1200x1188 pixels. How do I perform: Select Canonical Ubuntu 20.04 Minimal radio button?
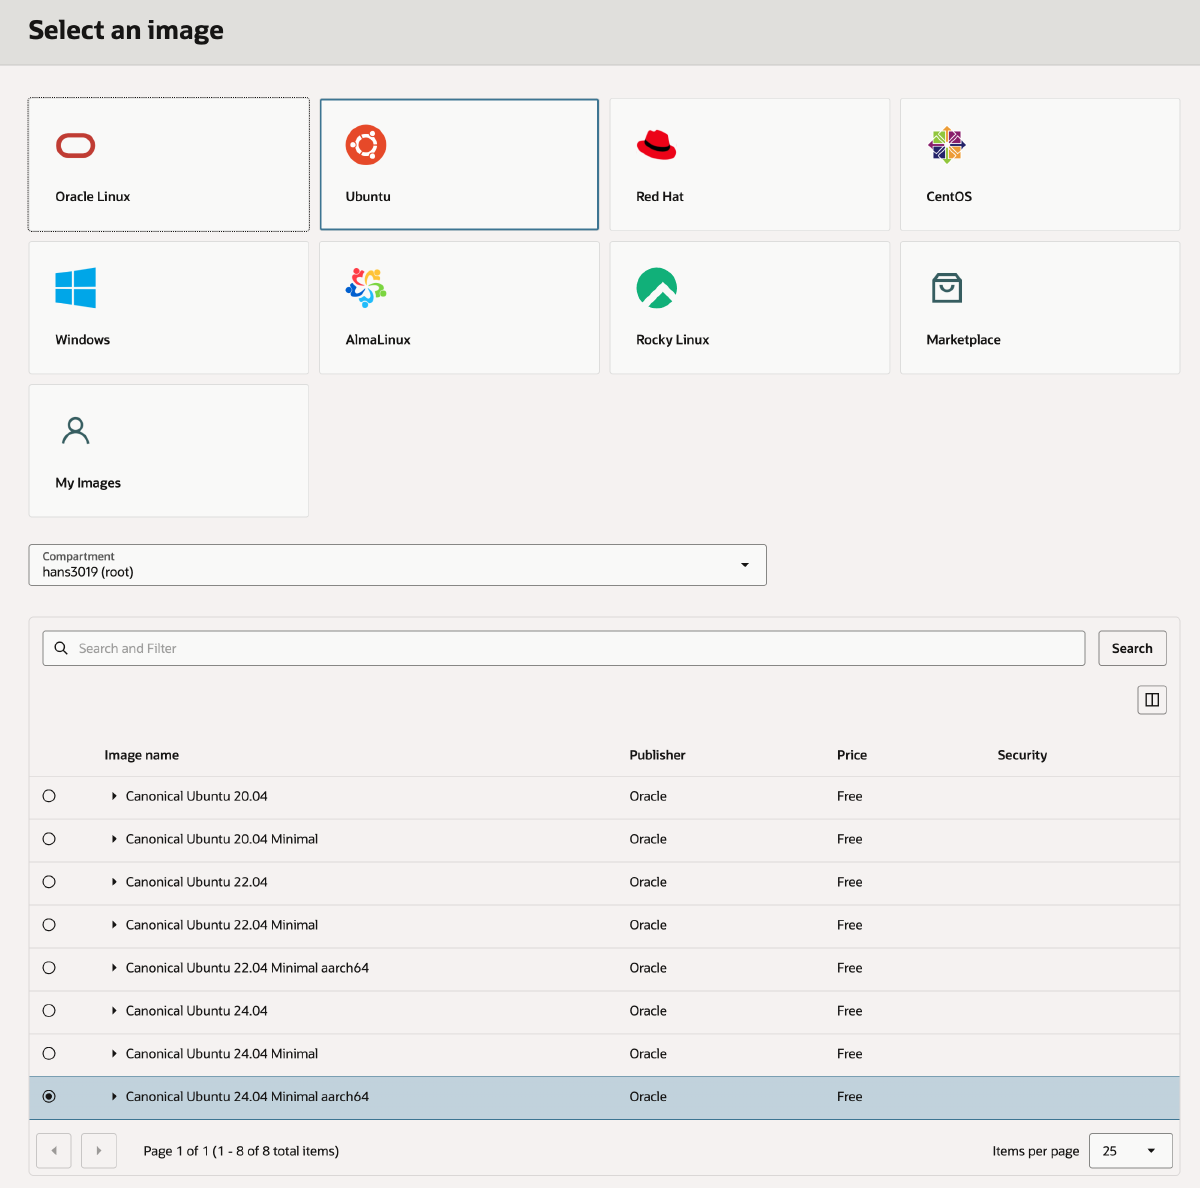tap(49, 839)
